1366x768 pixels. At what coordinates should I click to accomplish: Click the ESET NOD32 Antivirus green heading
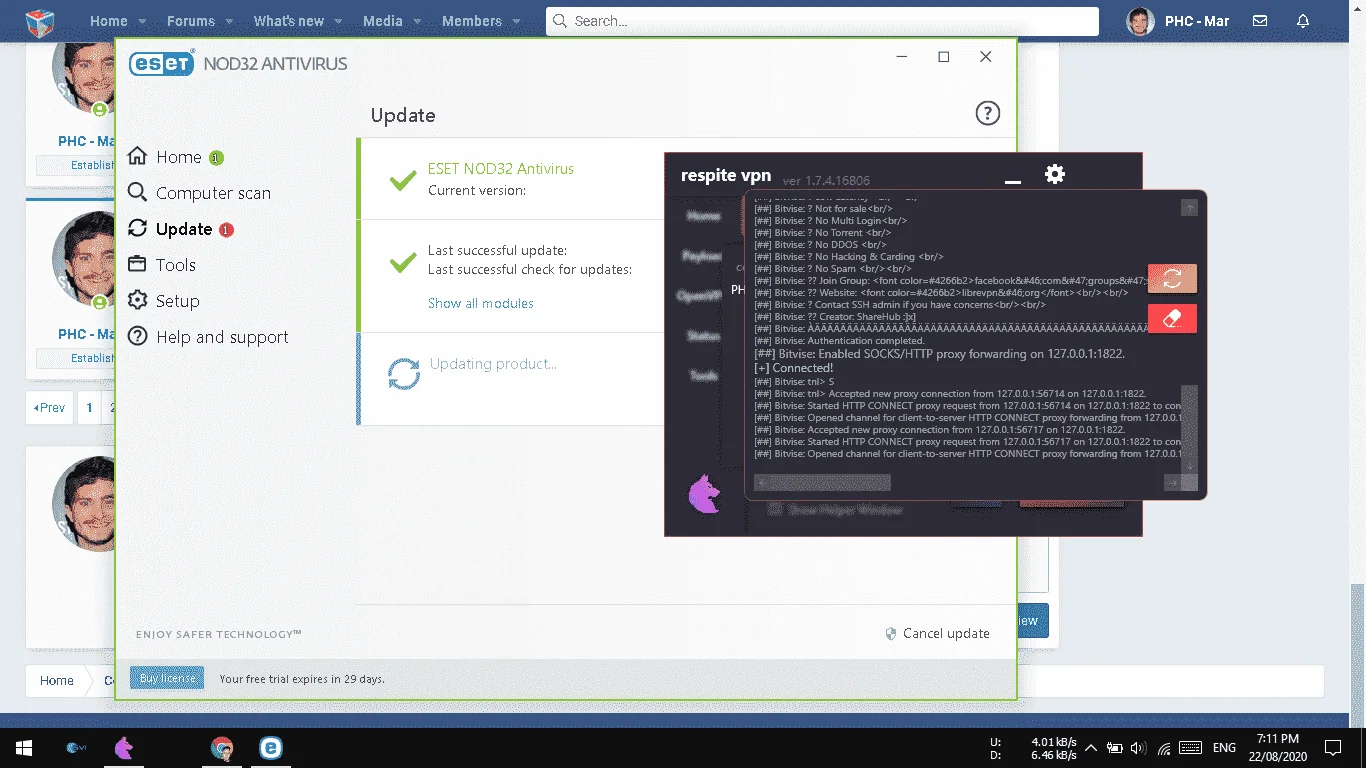click(x=501, y=169)
